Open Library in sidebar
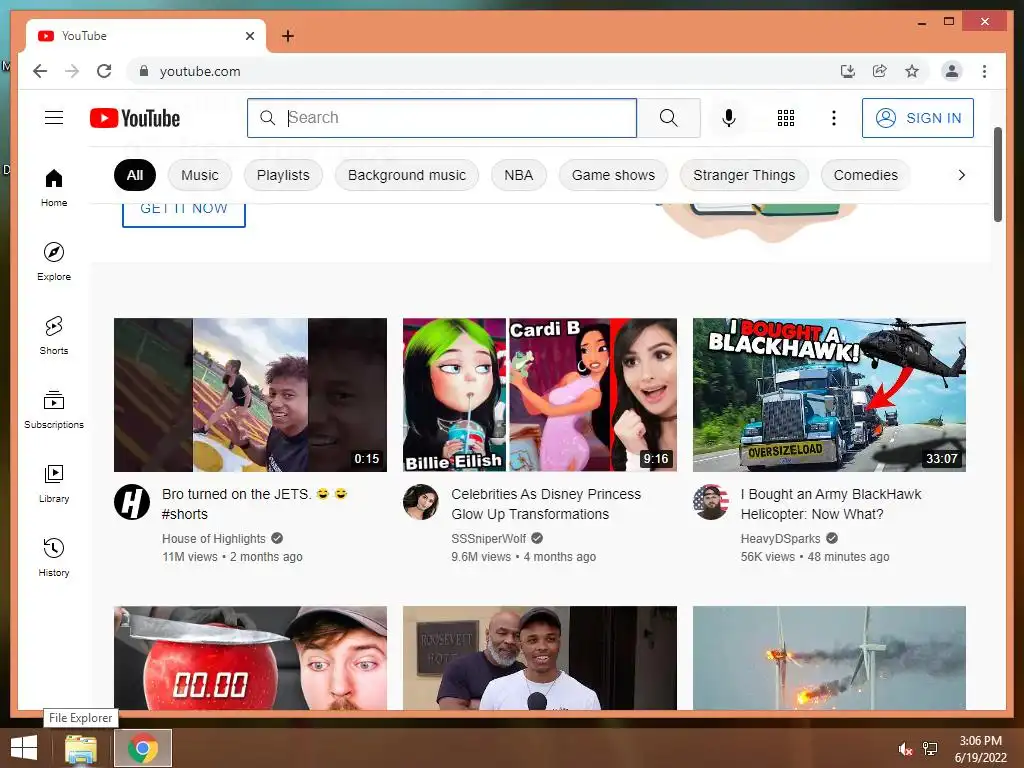This screenshot has height=768, width=1024. coord(54,483)
